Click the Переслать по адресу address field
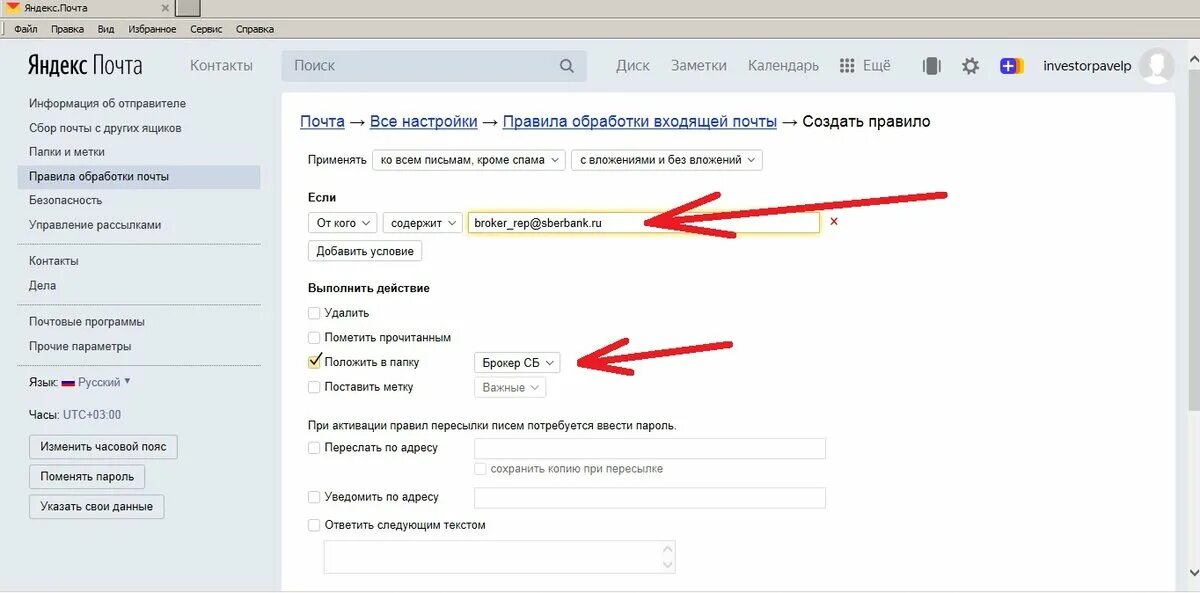The height and width of the screenshot is (593, 1200). 650,448
